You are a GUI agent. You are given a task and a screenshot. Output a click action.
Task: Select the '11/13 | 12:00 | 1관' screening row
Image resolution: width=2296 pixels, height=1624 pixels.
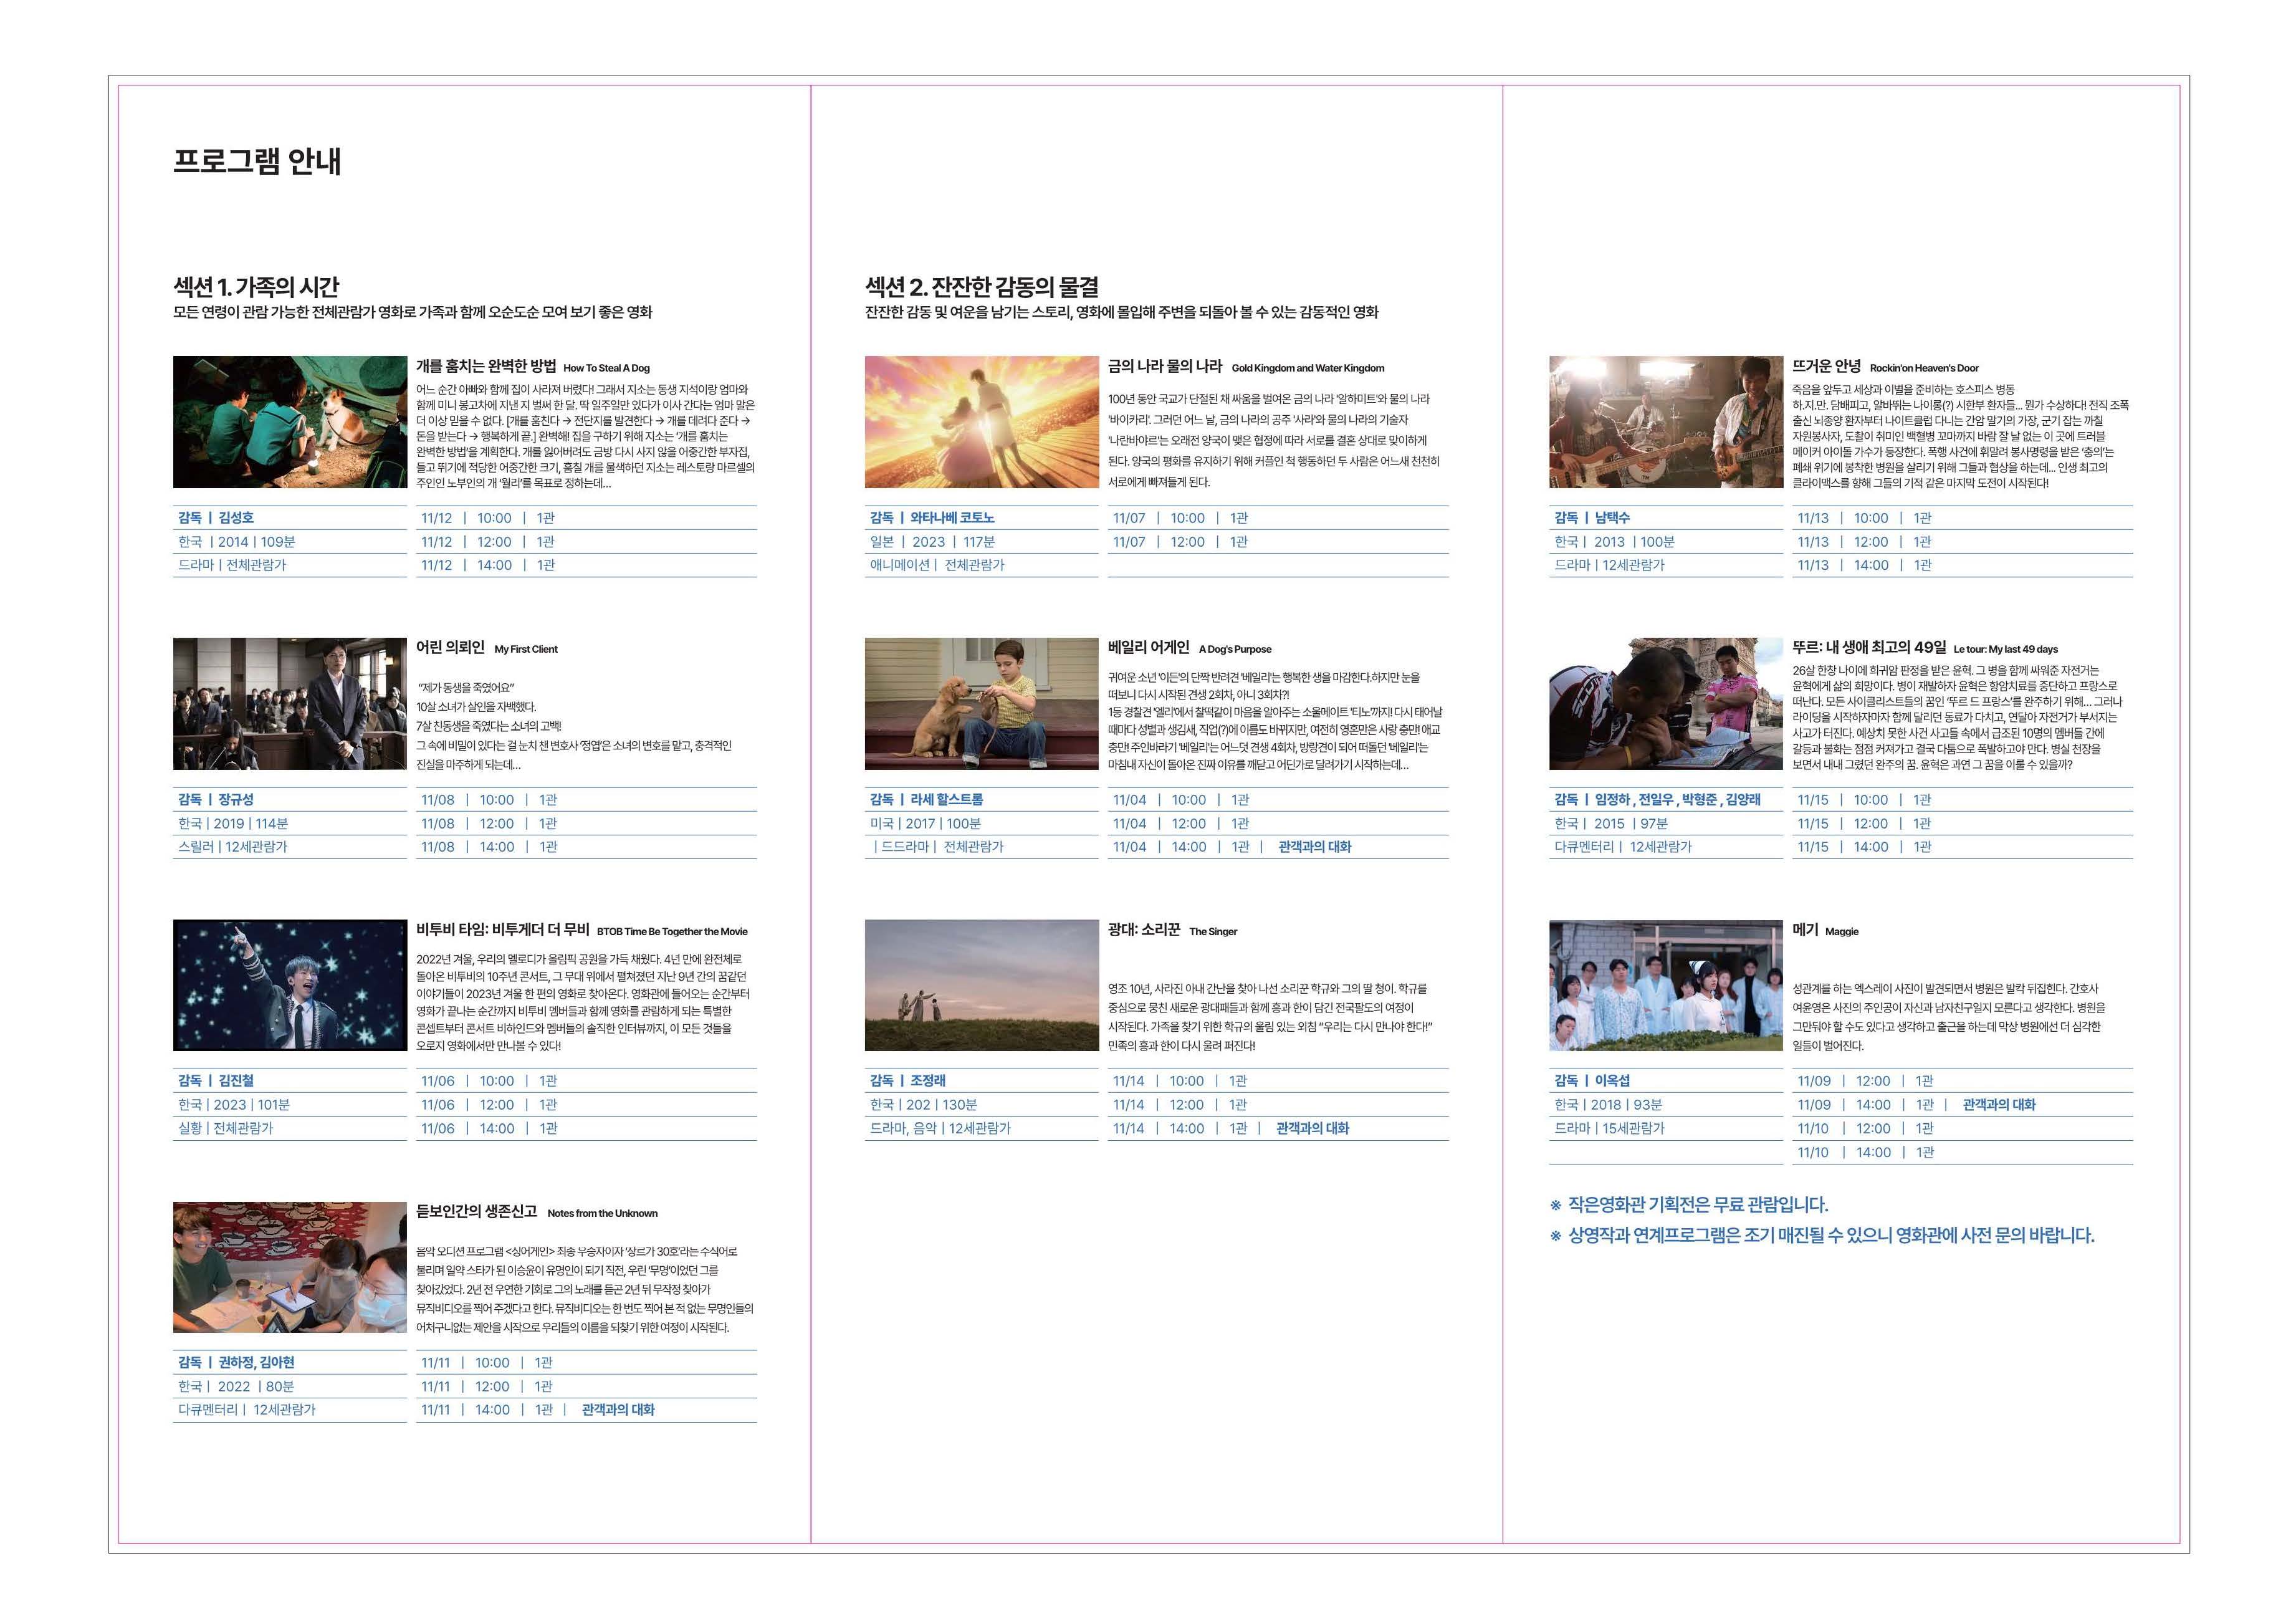tap(1962, 542)
